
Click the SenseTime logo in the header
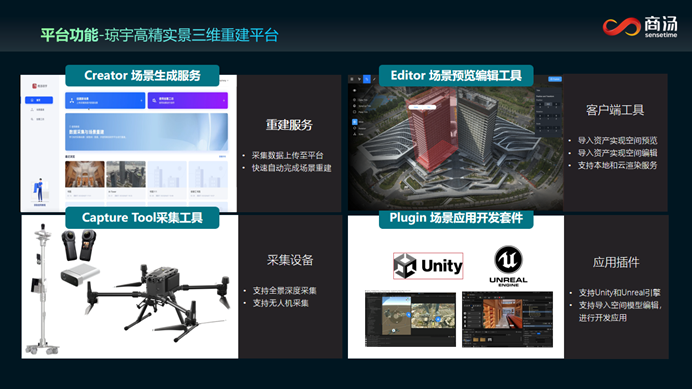(640, 26)
